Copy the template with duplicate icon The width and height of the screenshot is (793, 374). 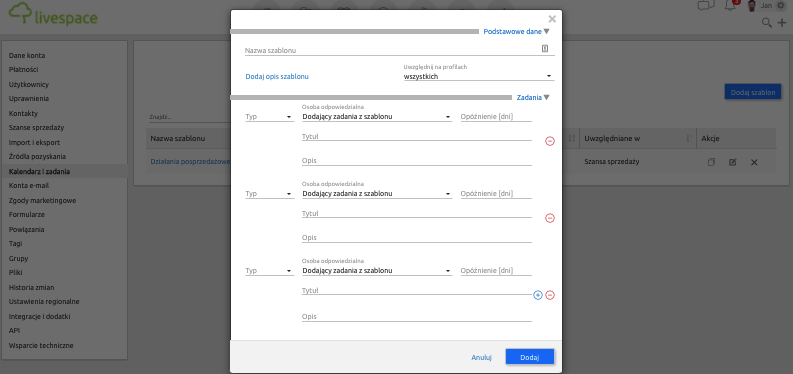click(711, 162)
